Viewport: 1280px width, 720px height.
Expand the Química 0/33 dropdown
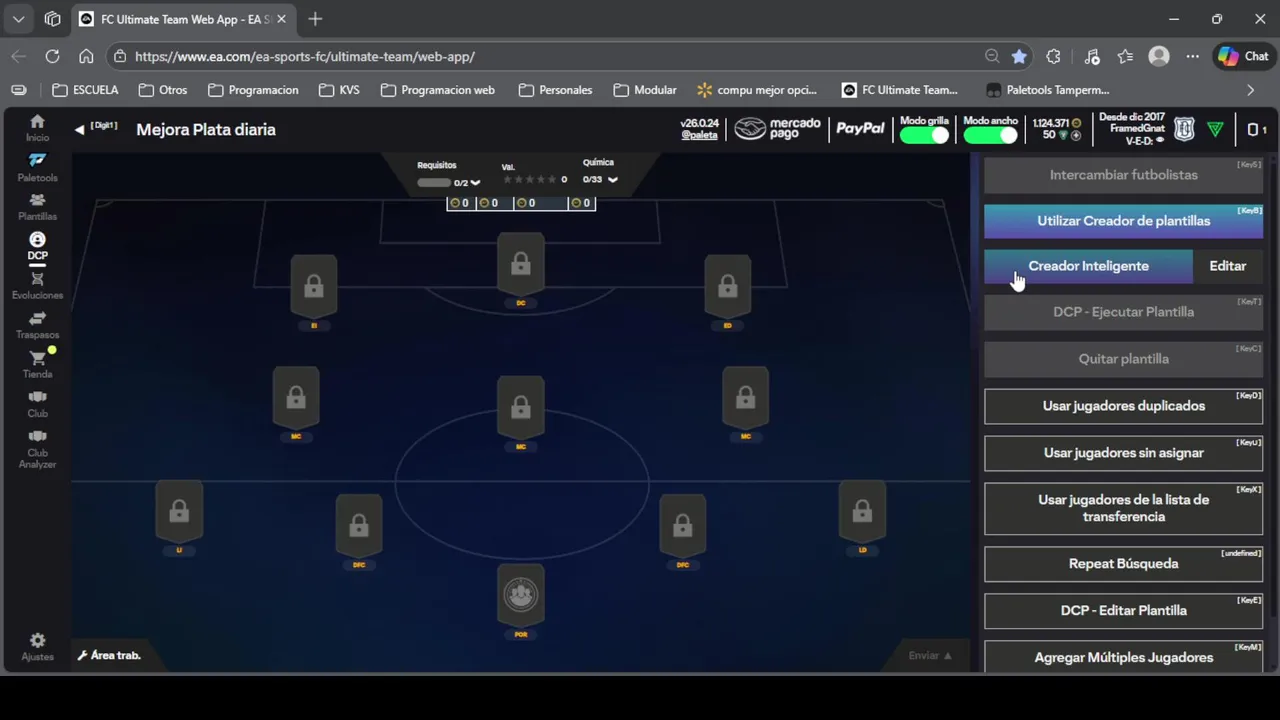[612, 180]
